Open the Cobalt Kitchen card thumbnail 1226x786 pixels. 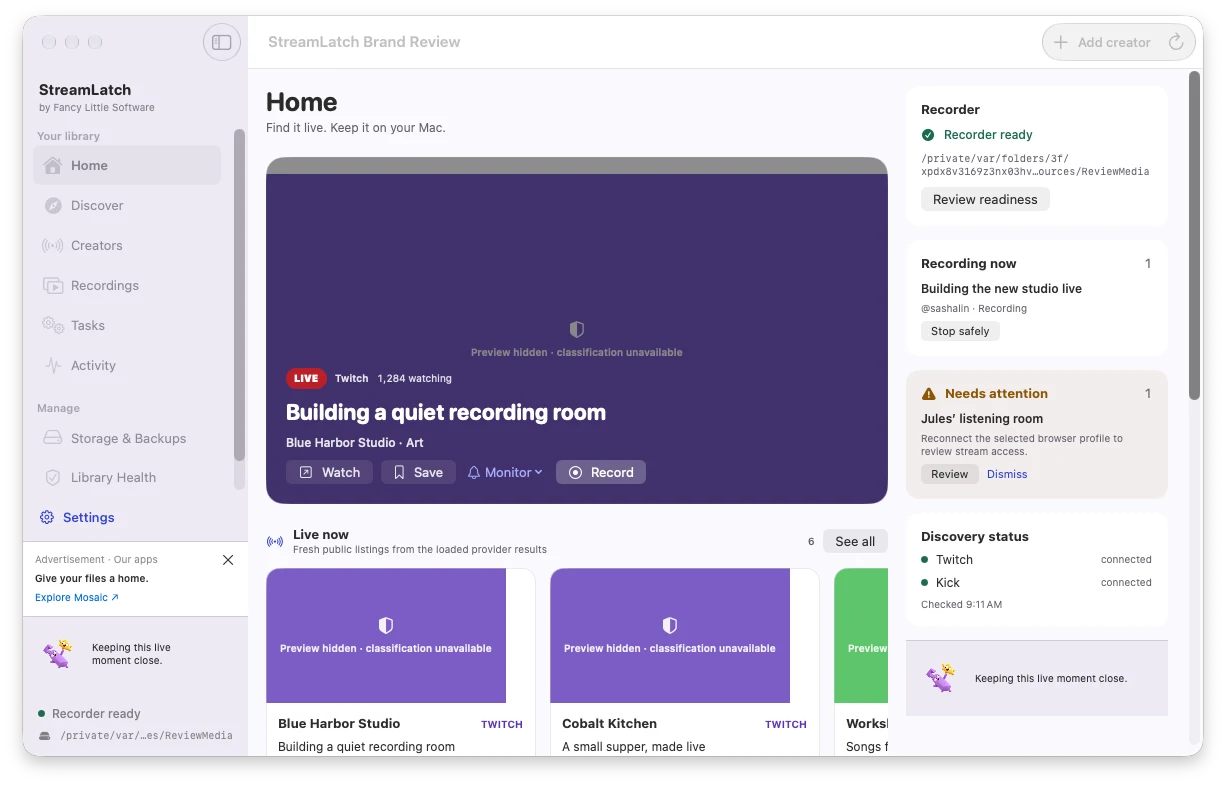coord(670,636)
